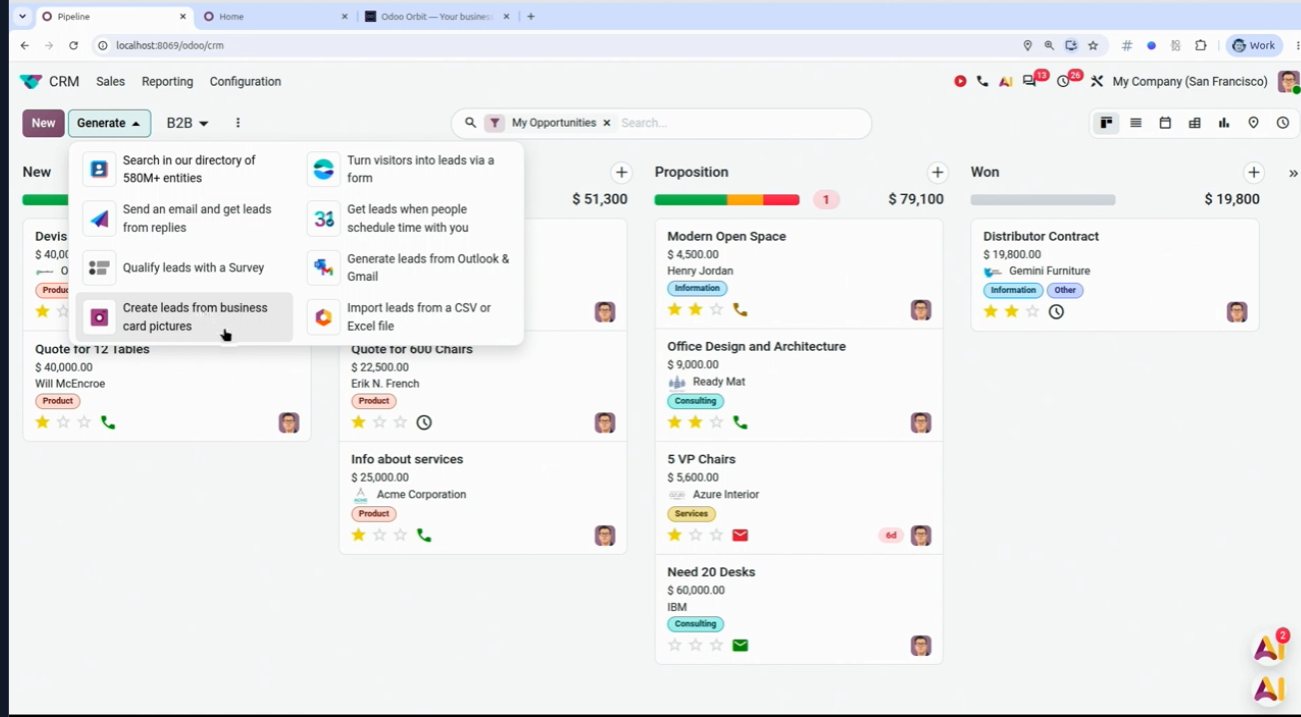Viewport: 1301px width, 717px height.
Task: Open My Company (San Francisco) switcher
Action: (x=1190, y=82)
